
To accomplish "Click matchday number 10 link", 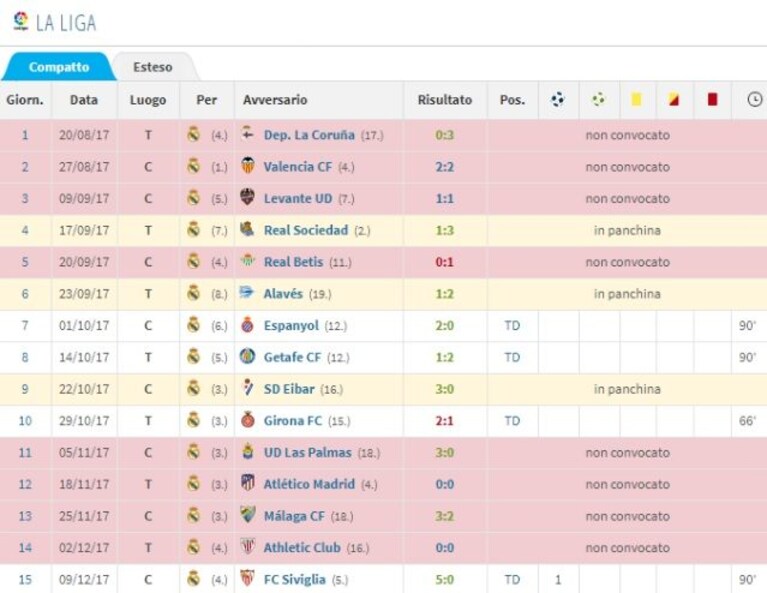I will 25,421.
